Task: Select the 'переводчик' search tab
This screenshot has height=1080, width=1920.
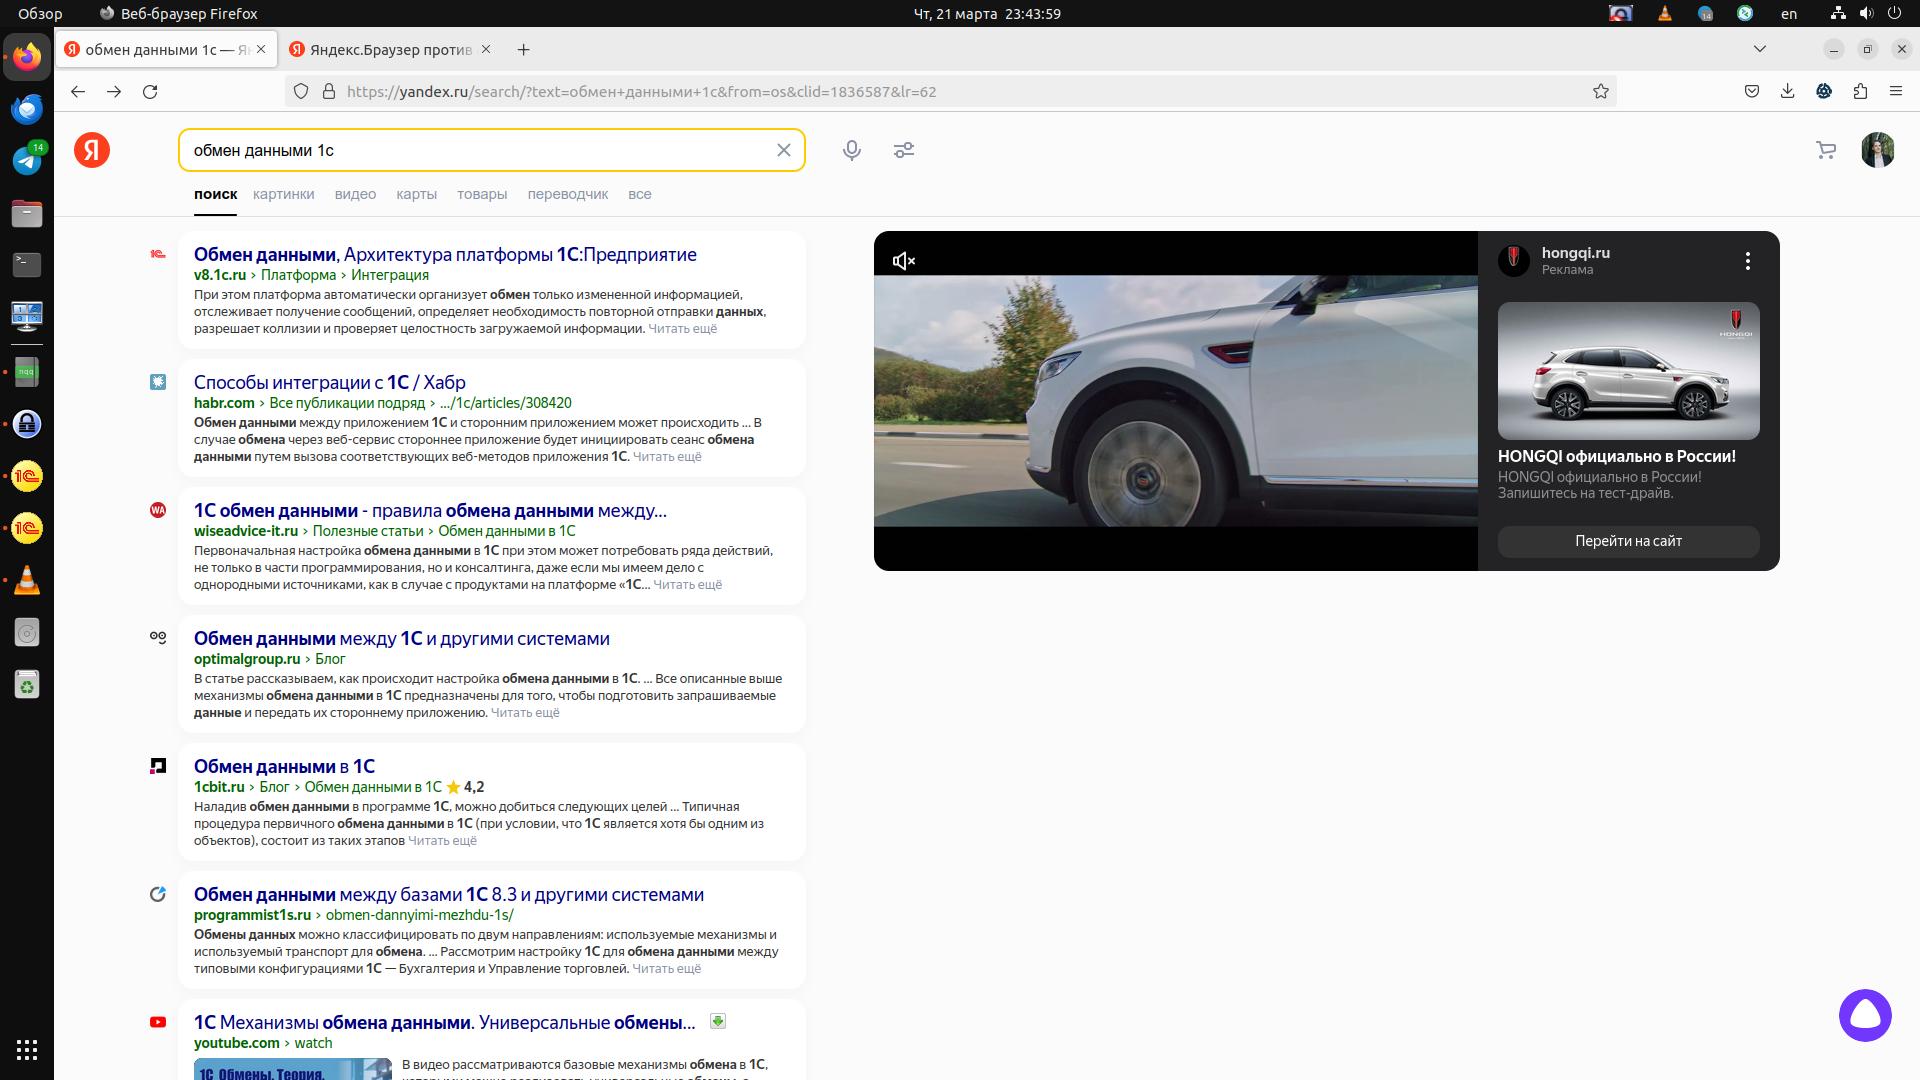Action: (x=567, y=194)
